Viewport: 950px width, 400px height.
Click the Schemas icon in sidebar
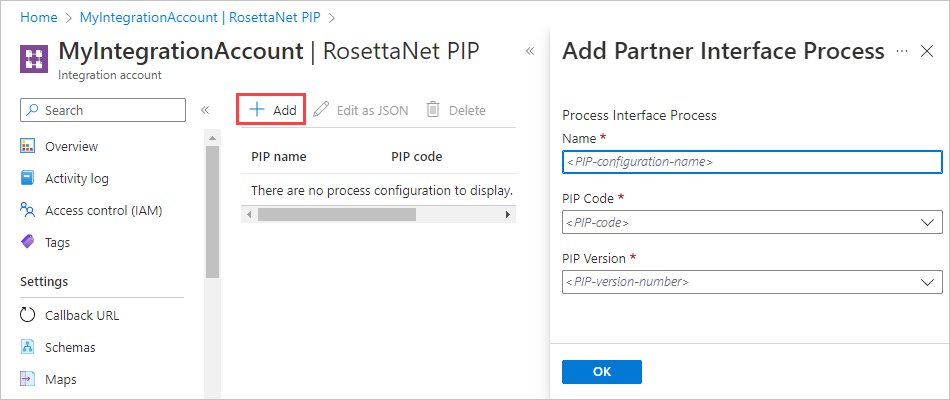[28, 348]
